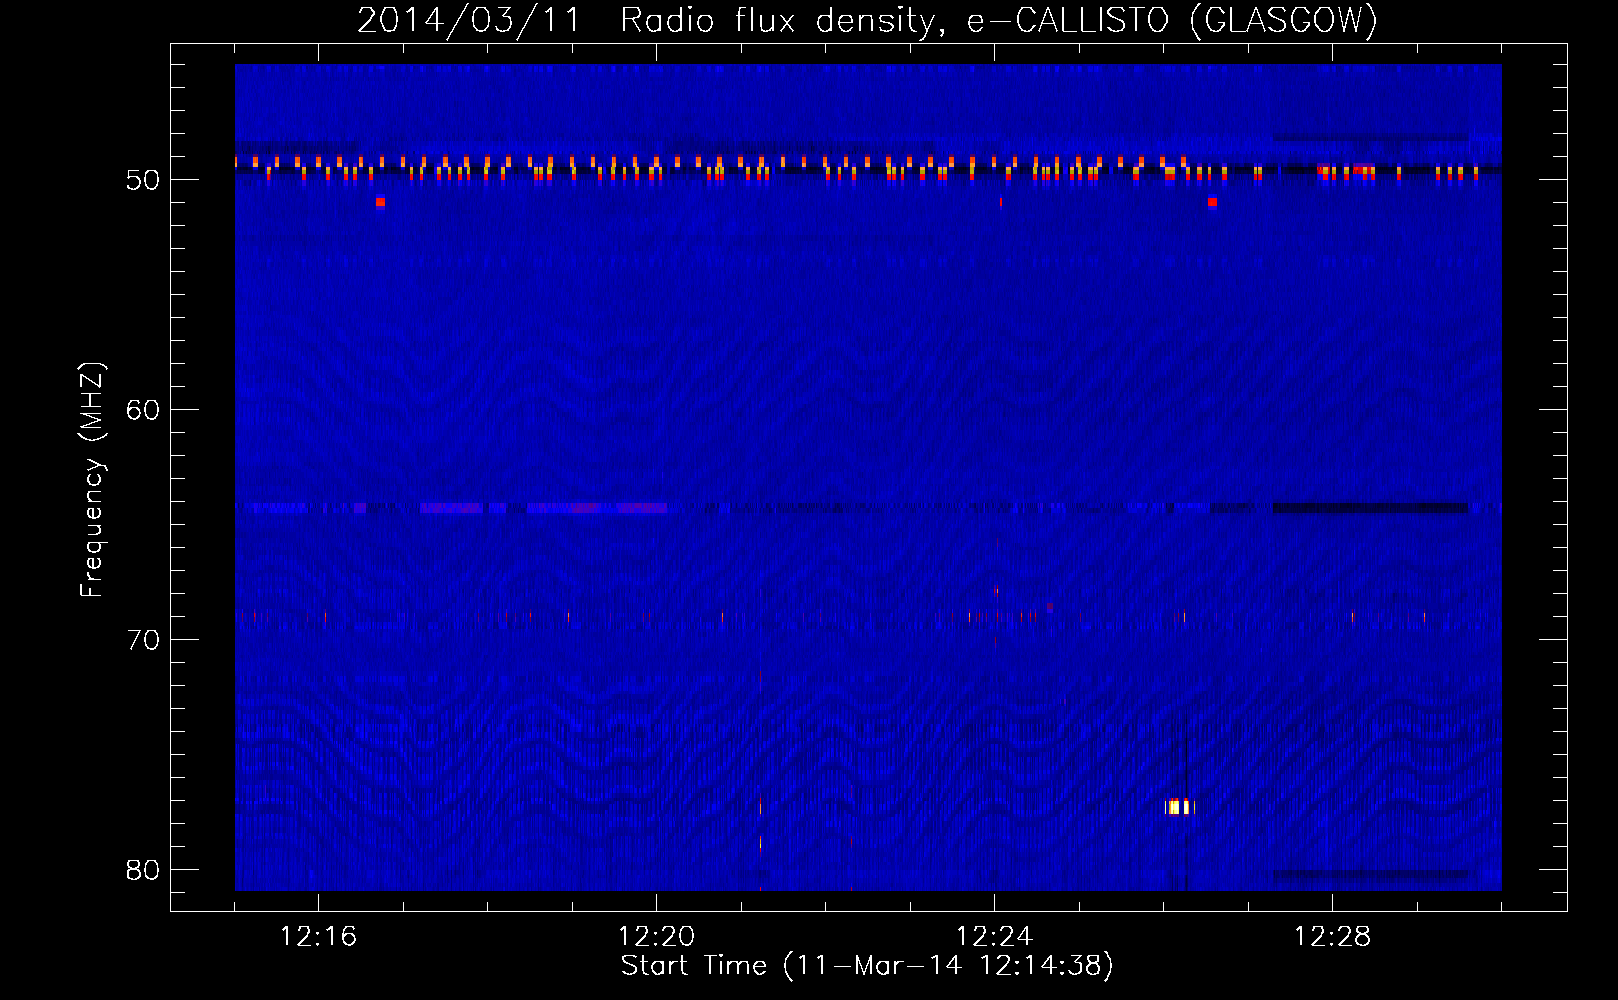Click the 'Frequency (MHZ)' y-axis label
The height and width of the screenshot is (1000, 1618).
[91, 480]
